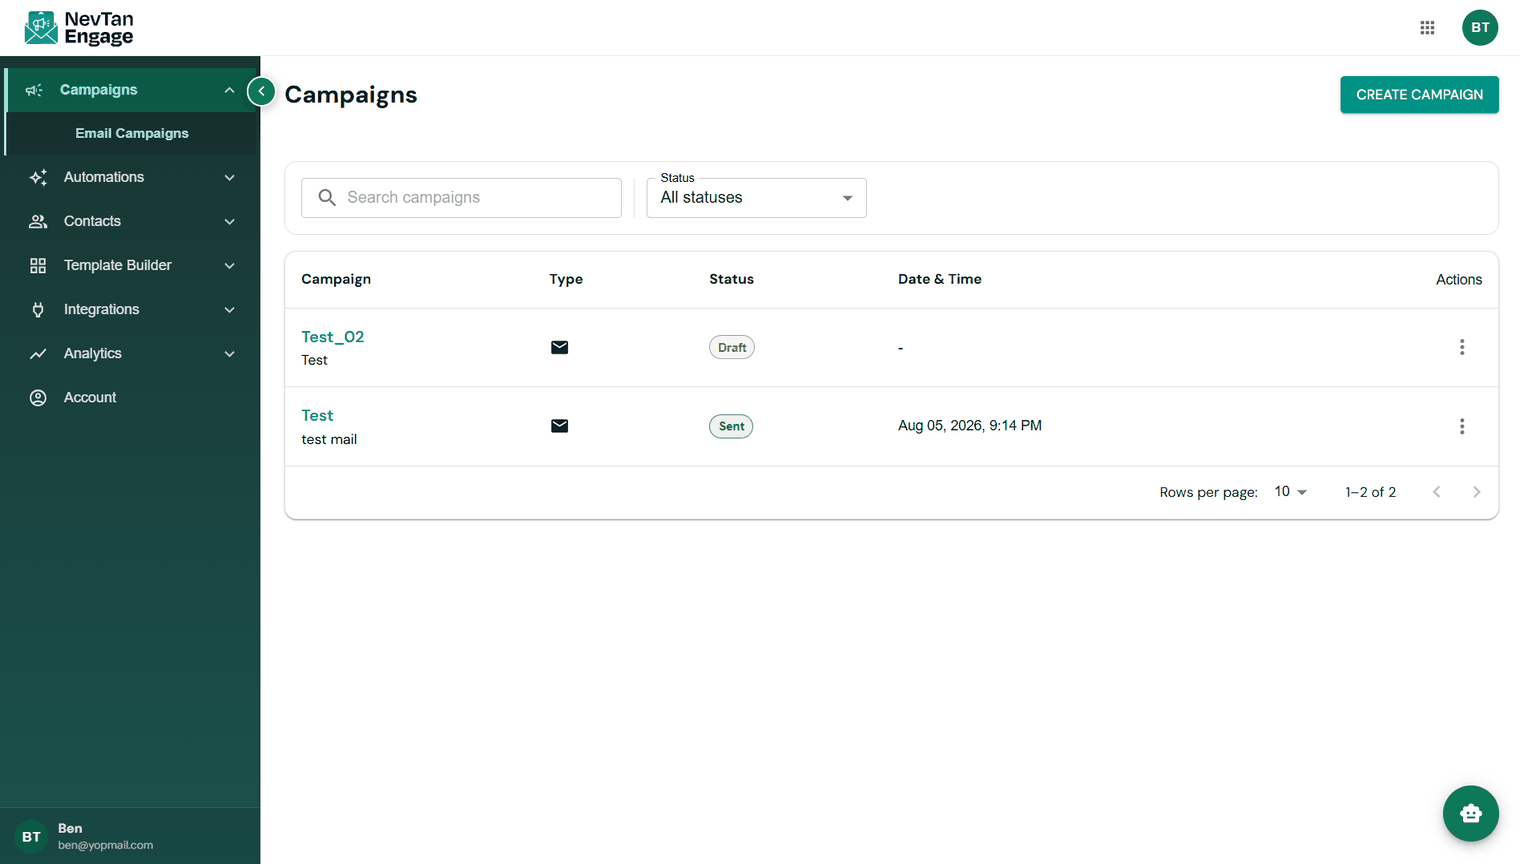Click the email type icon for Test campaign
This screenshot has height=864, width=1520.
(560, 426)
